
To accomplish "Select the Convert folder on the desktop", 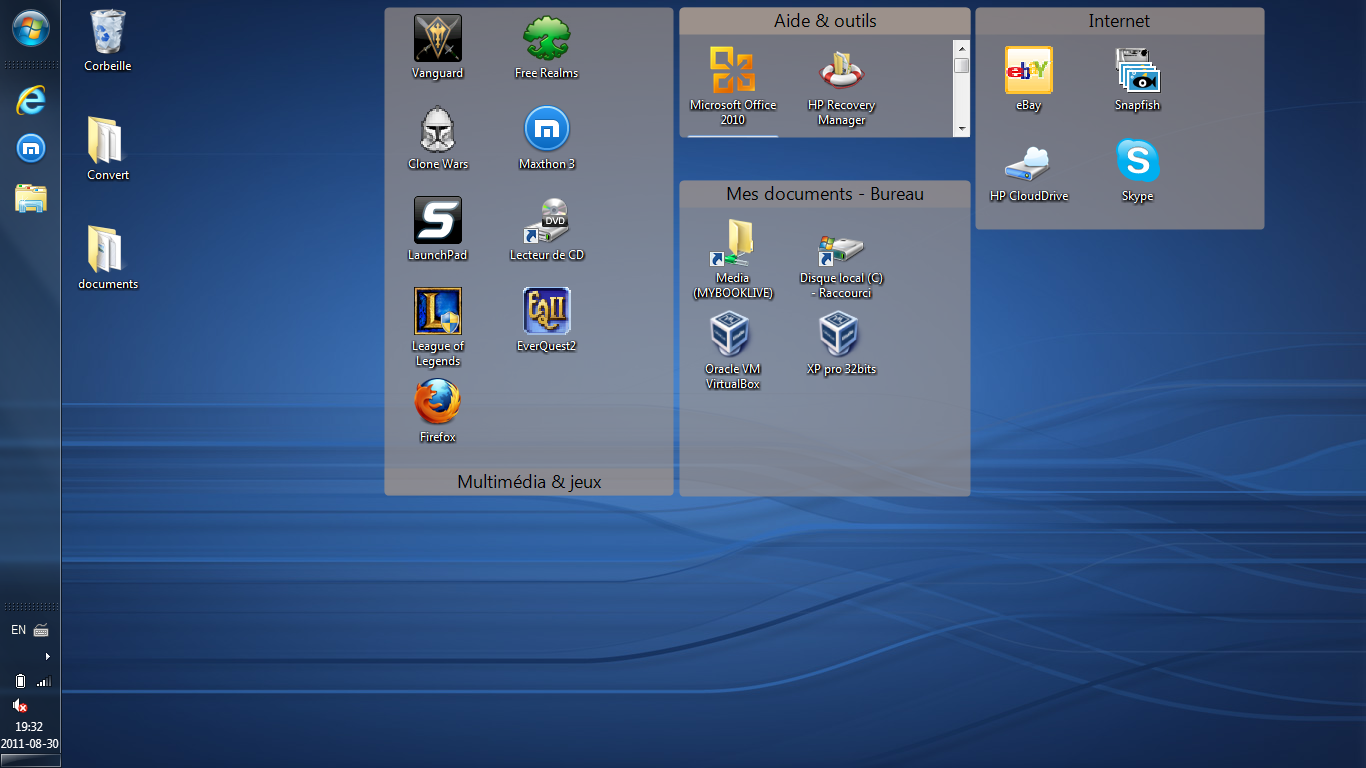I will coord(108,149).
